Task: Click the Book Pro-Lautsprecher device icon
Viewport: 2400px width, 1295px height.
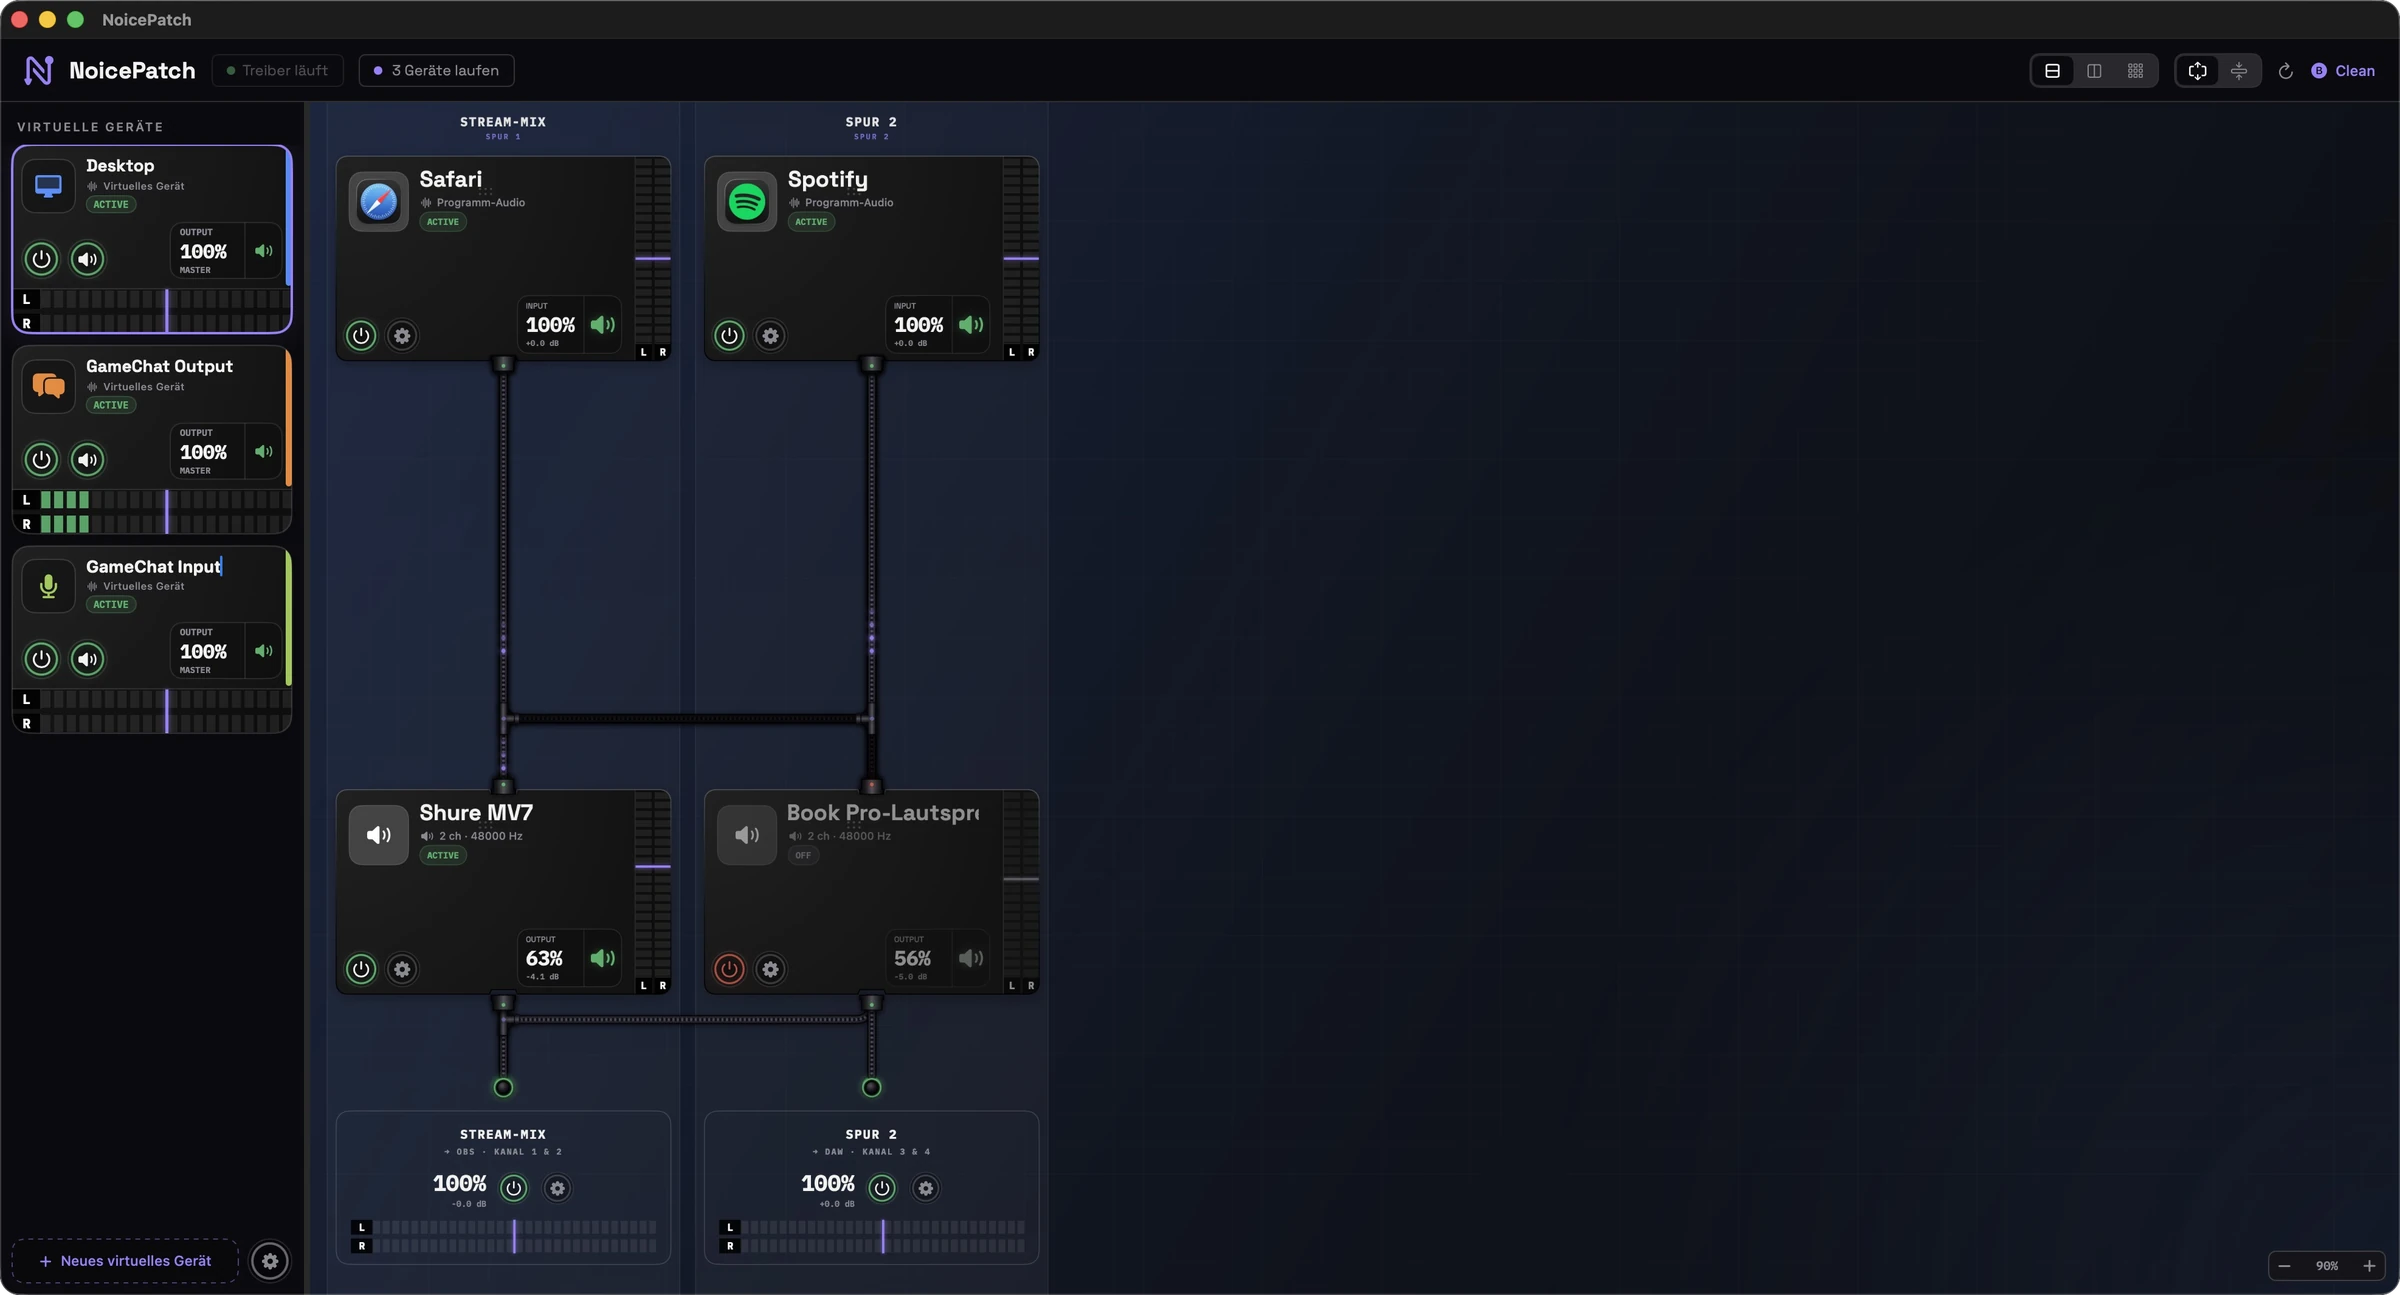Action: coord(747,835)
